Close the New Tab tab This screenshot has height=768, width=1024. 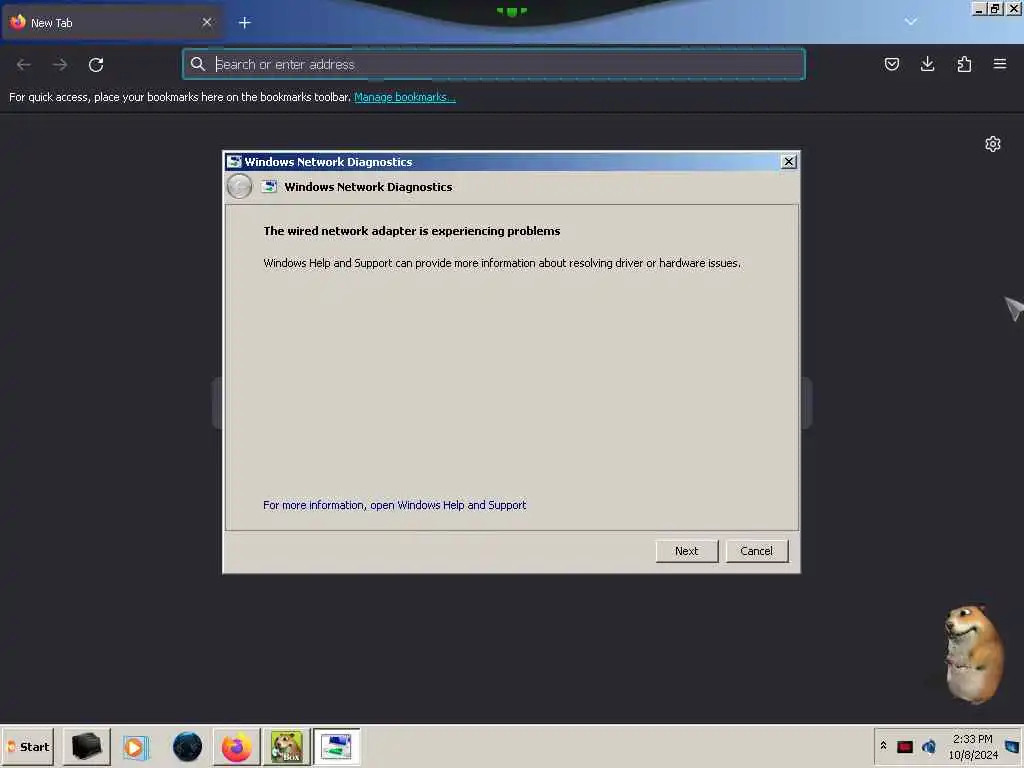coord(207,22)
